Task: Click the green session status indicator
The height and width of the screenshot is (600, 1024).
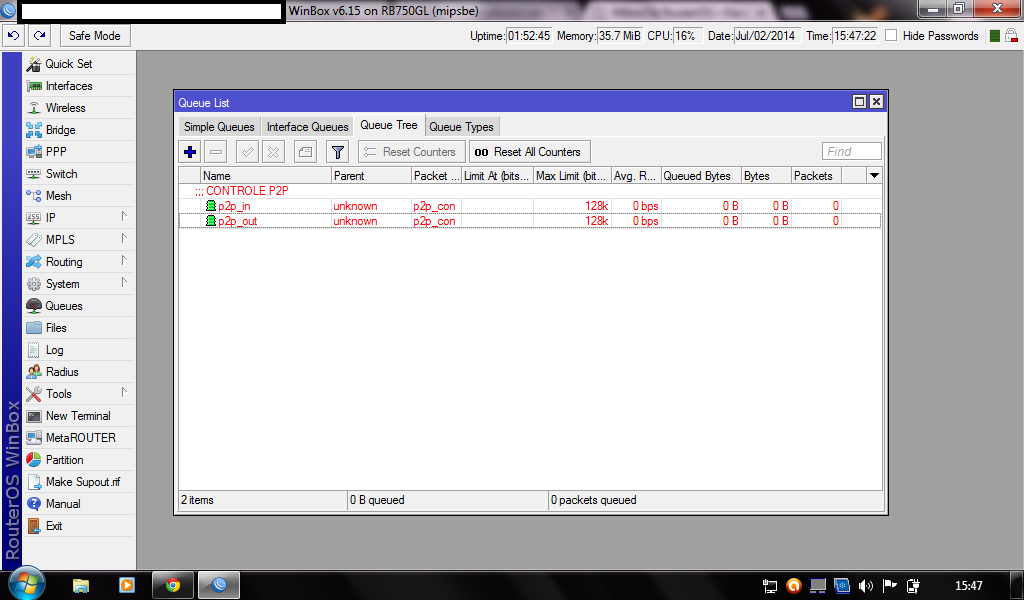Action: click(x=995, y=36)
